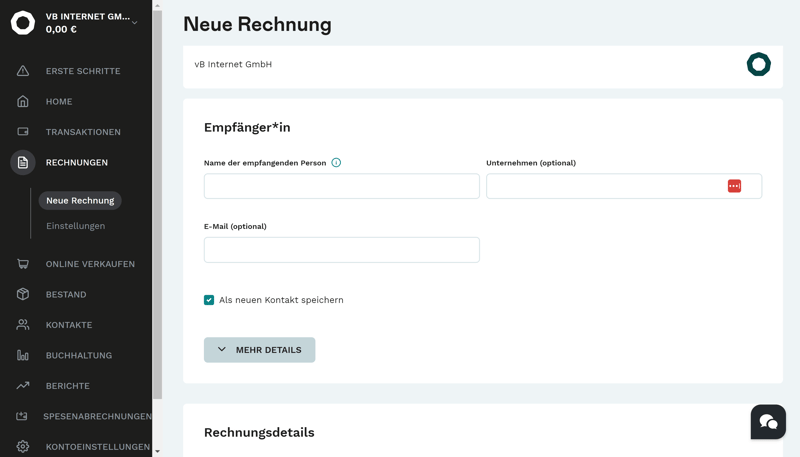This screenshot has width=800, height=457.
Task: Click the Erste Schritte warning triangle icon
Action: 23,71
